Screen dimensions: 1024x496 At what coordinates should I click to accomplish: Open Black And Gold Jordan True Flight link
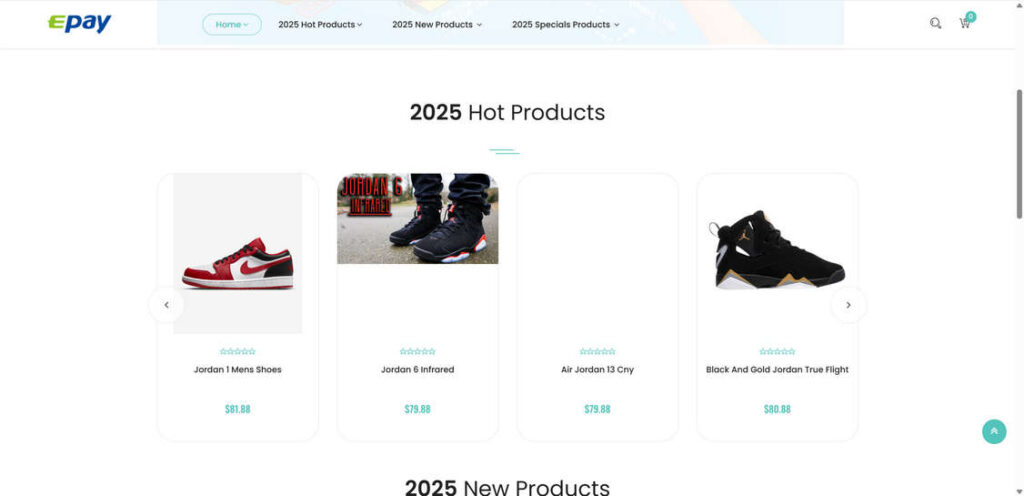(777, 369)
